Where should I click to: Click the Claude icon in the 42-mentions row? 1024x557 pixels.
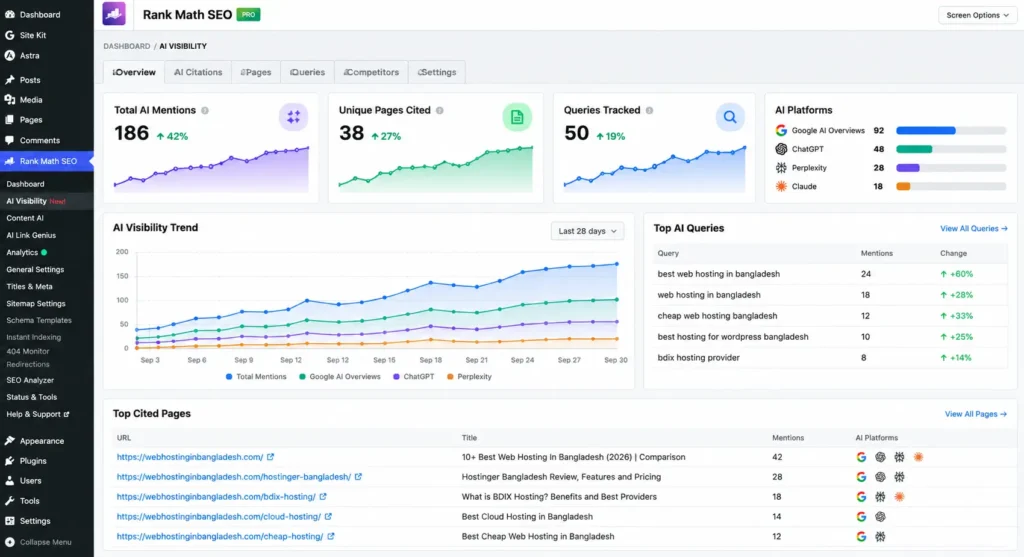pos(918,457)
